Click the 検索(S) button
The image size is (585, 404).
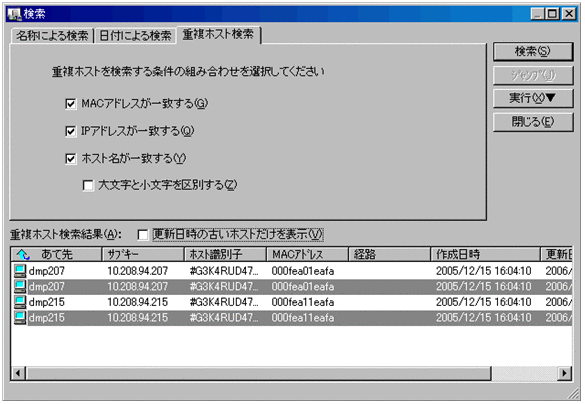[533, 51]
